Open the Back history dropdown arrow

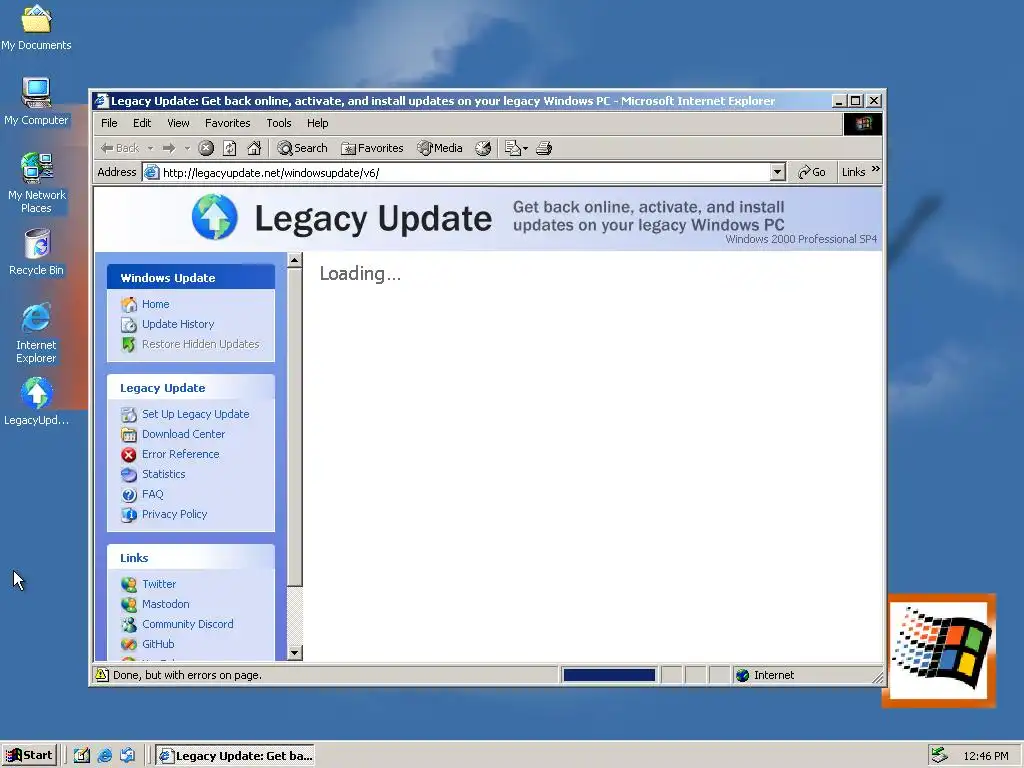[x=150, y=149]
